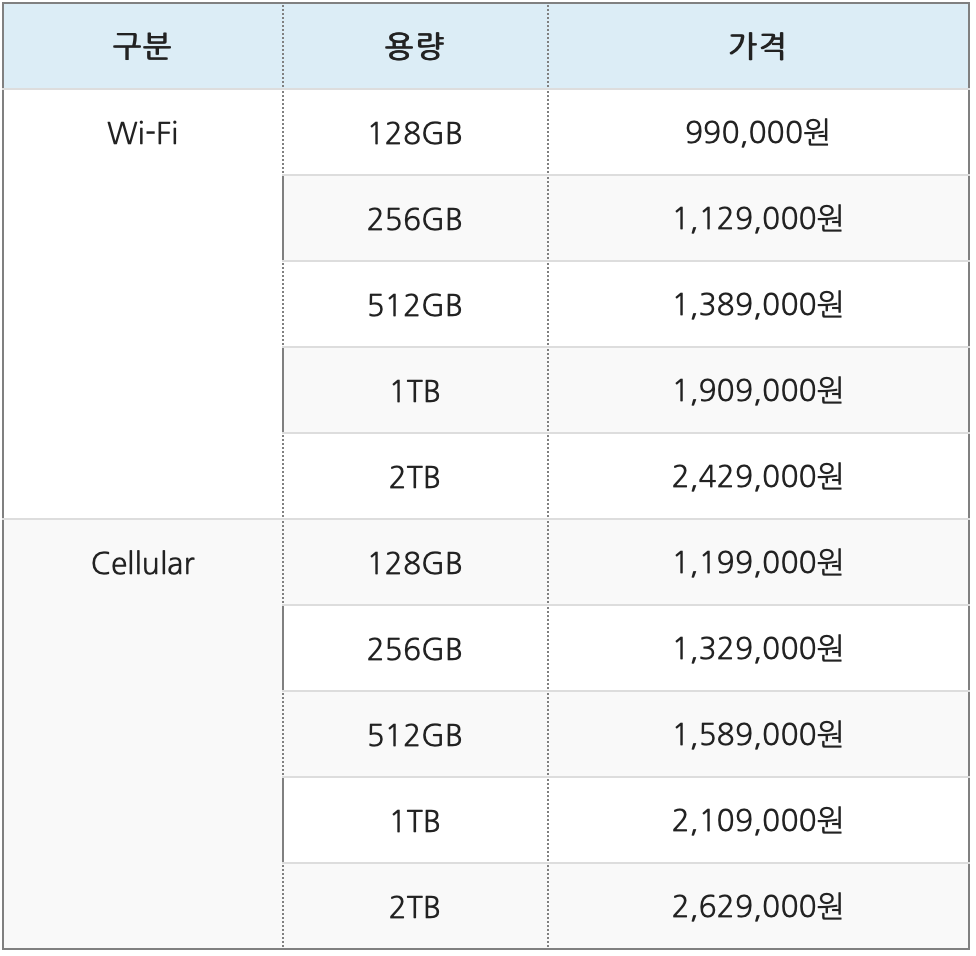976x956 pixels.
Task: Click the 128GB cell in Wi-Fi section
Action: point(416,131)
